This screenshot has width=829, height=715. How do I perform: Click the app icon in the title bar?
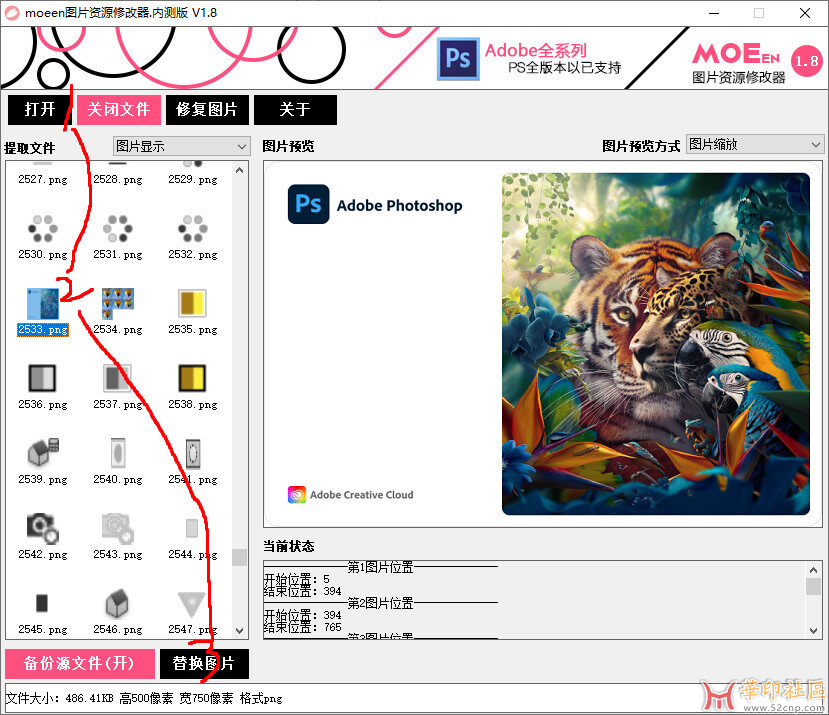pyautogui.click(x=12, y=13)
